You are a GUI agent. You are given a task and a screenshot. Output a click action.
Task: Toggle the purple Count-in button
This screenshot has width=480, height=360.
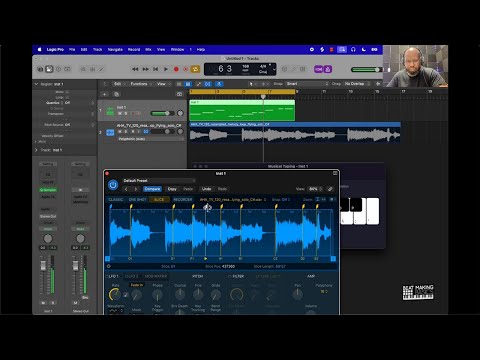pos(318,69)
